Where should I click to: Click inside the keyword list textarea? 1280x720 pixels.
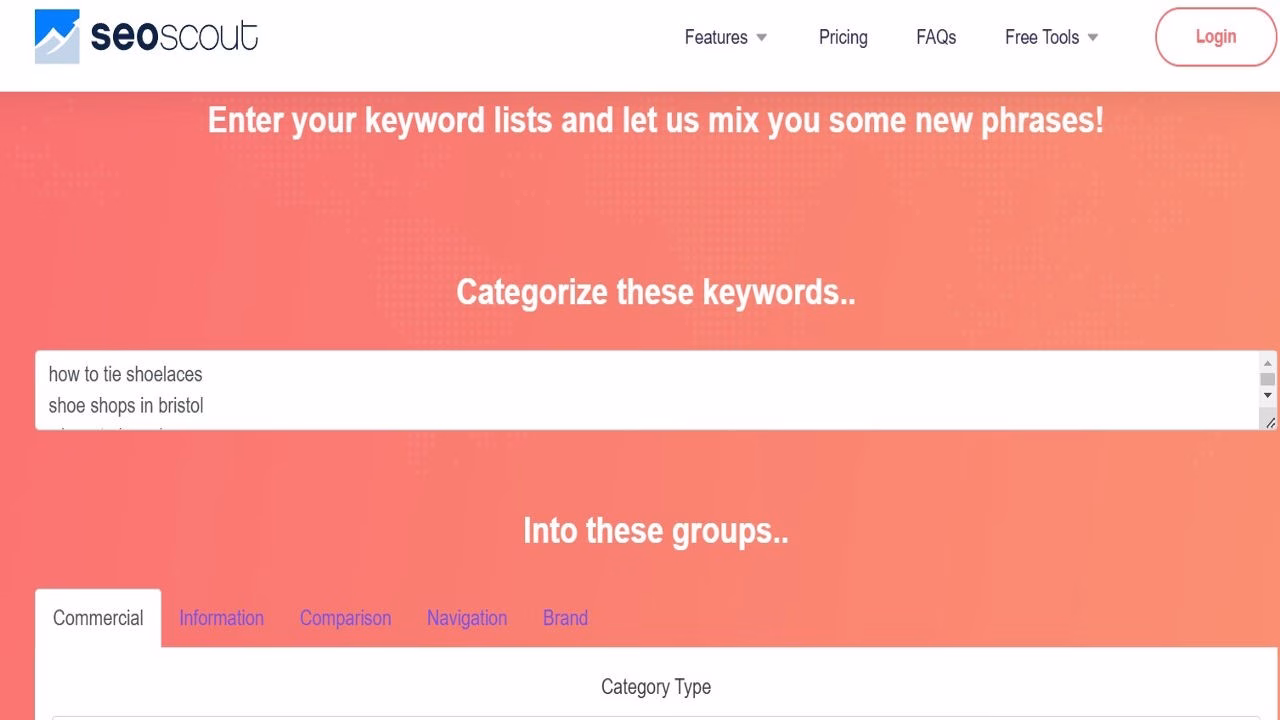[600, 390]
